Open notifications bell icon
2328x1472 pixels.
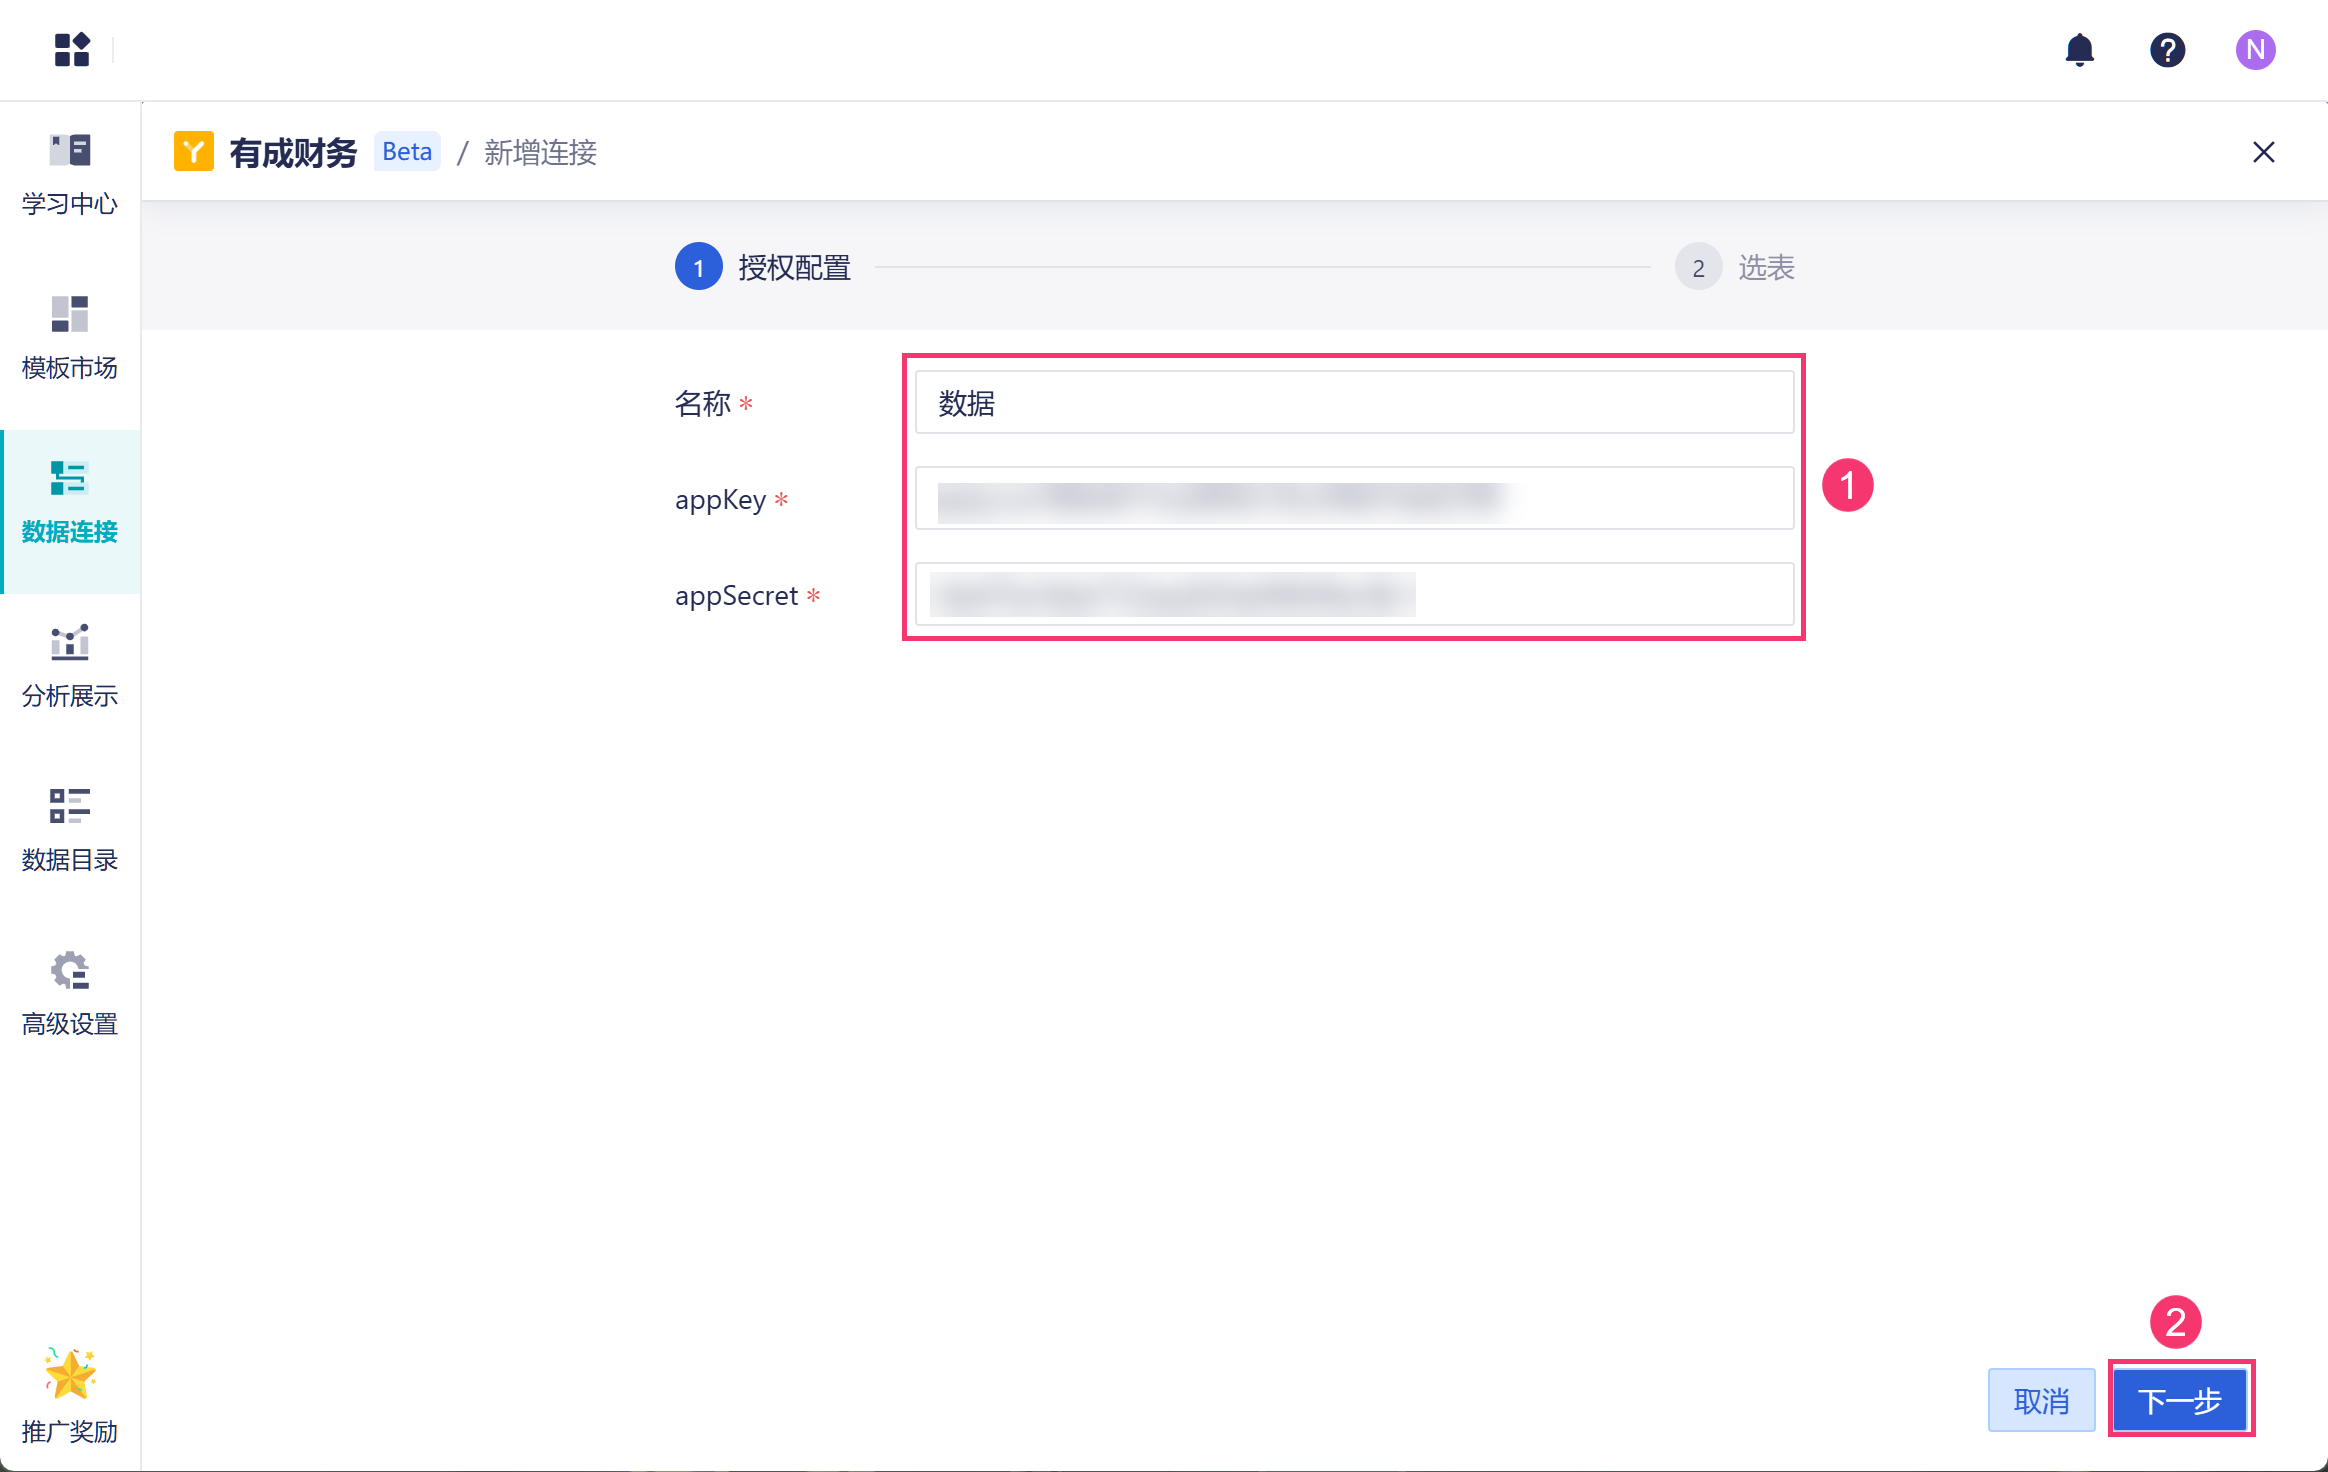pyautogui.click(x=2080, y=49)
